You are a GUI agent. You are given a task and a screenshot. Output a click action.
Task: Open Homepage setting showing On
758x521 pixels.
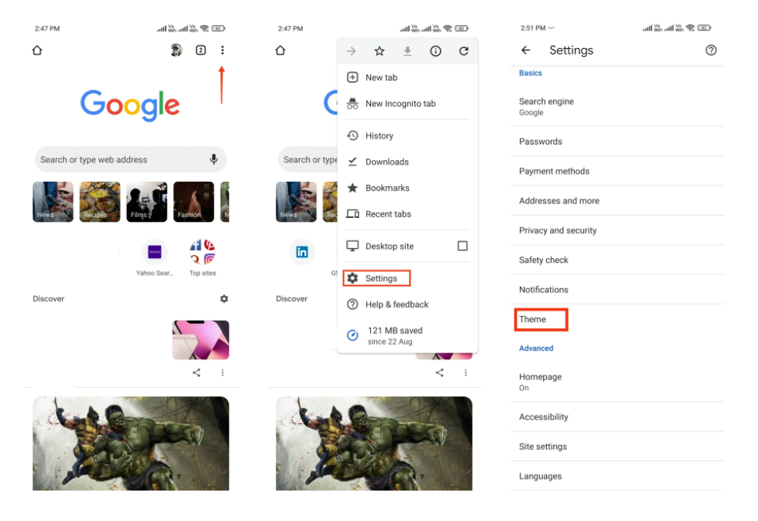(617, 382)
